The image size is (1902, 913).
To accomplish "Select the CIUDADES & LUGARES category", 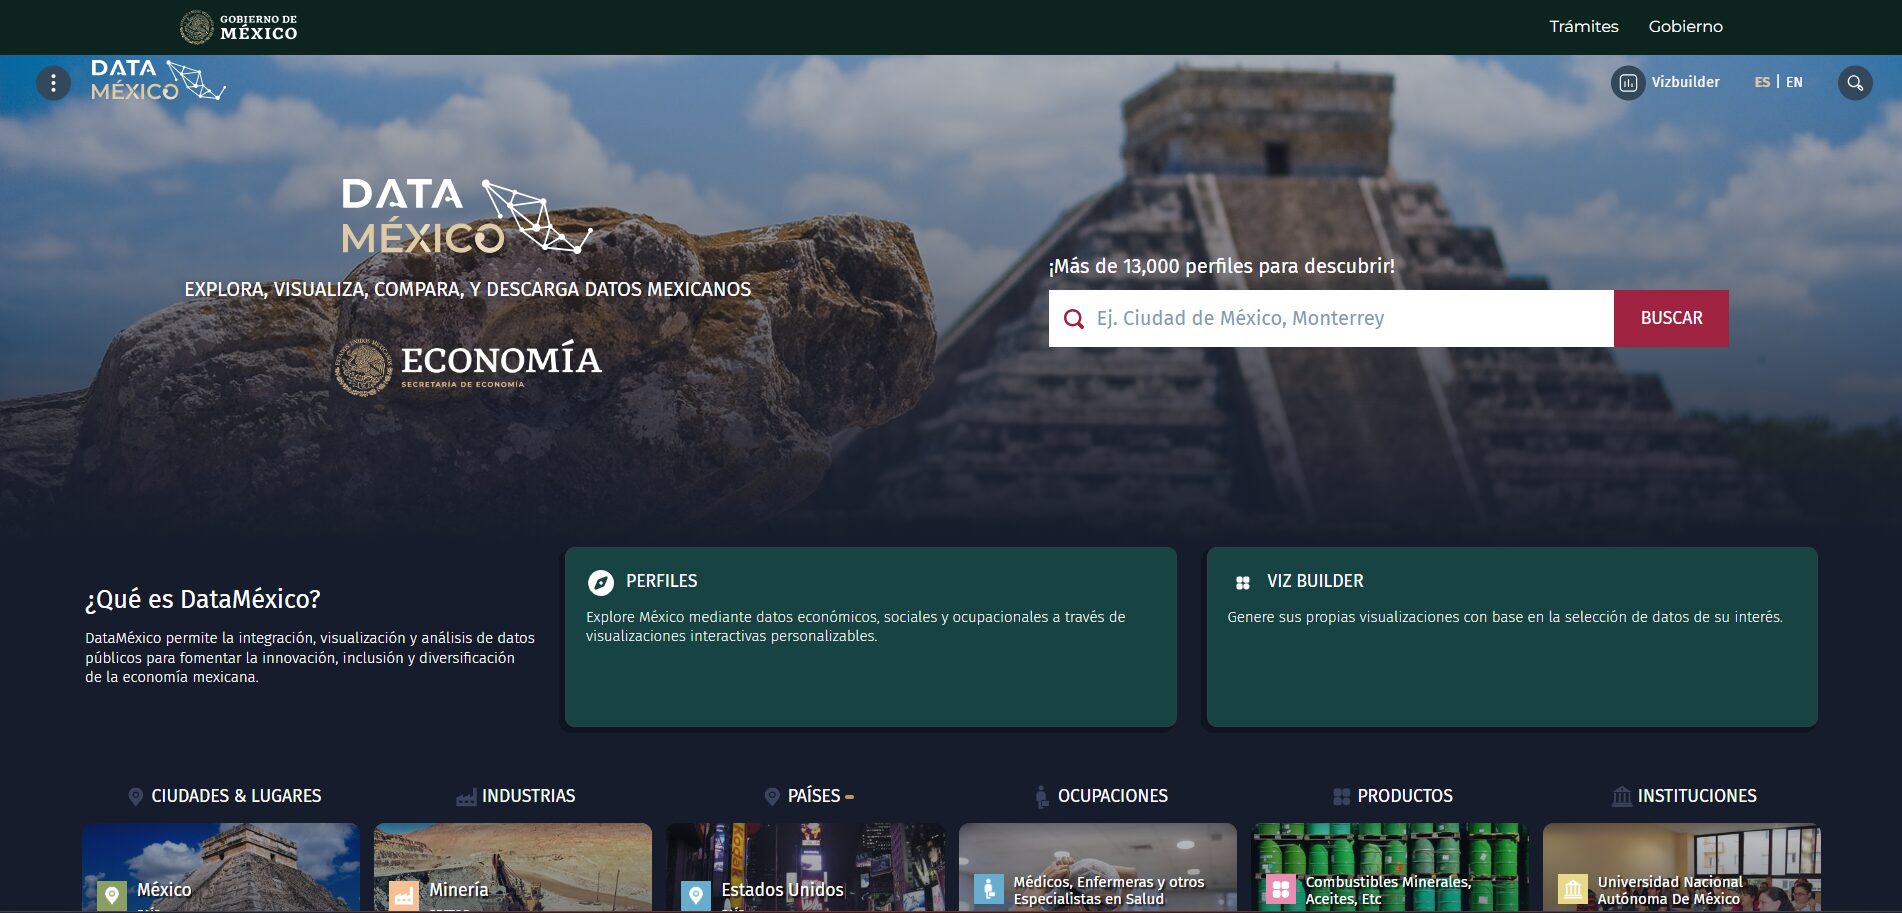I will click(236, 797).
